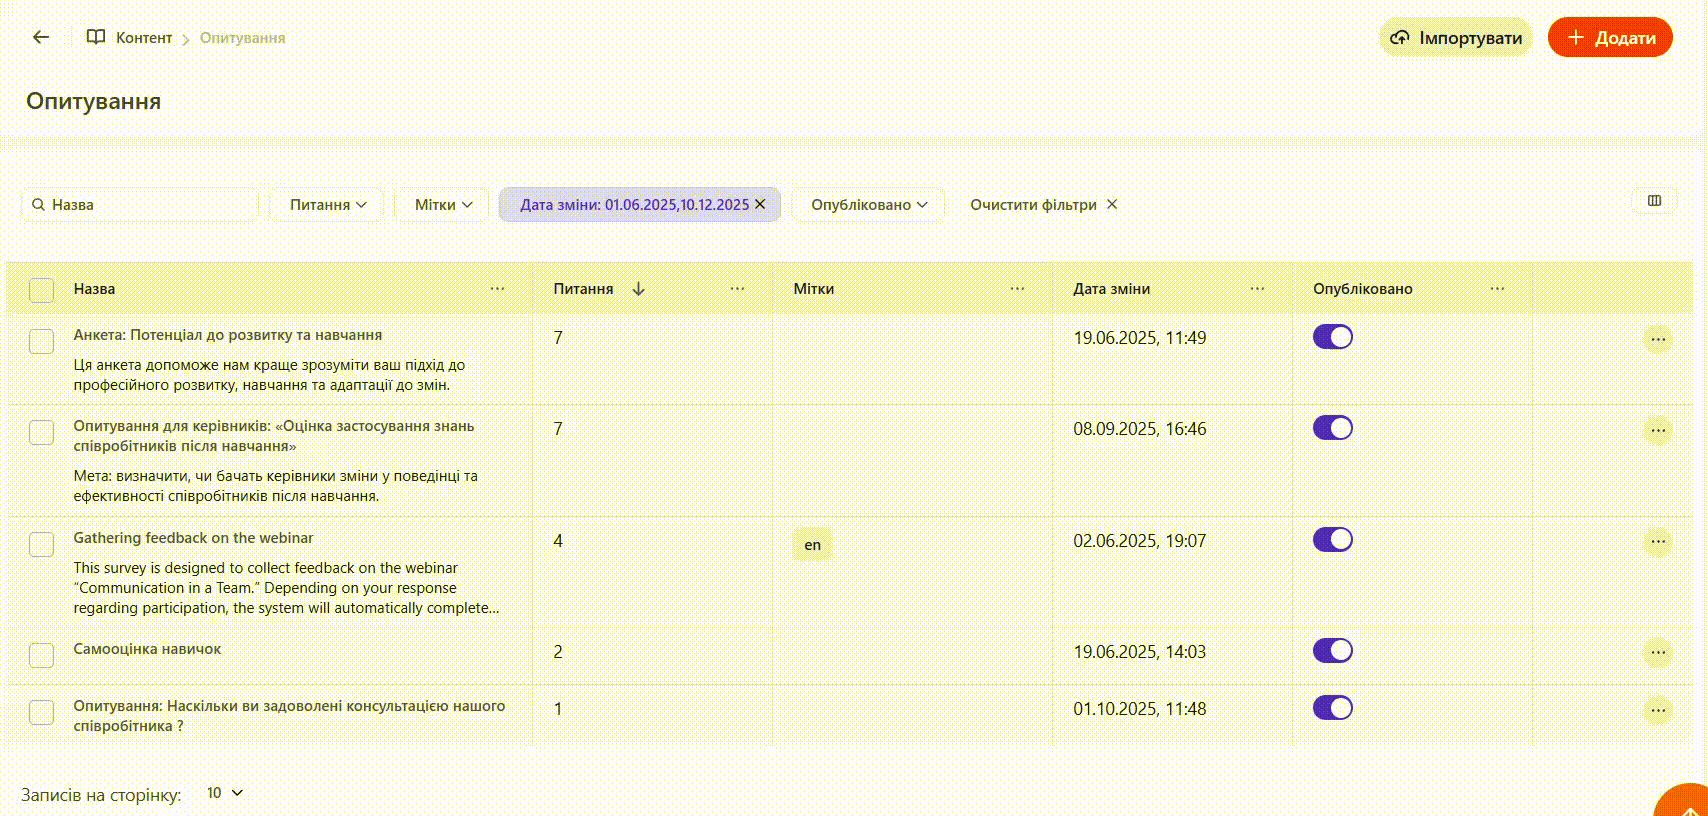Open more actions for Самооцінка навичок row
Screen dimensions: 1708x816
tap(1657, 652)
